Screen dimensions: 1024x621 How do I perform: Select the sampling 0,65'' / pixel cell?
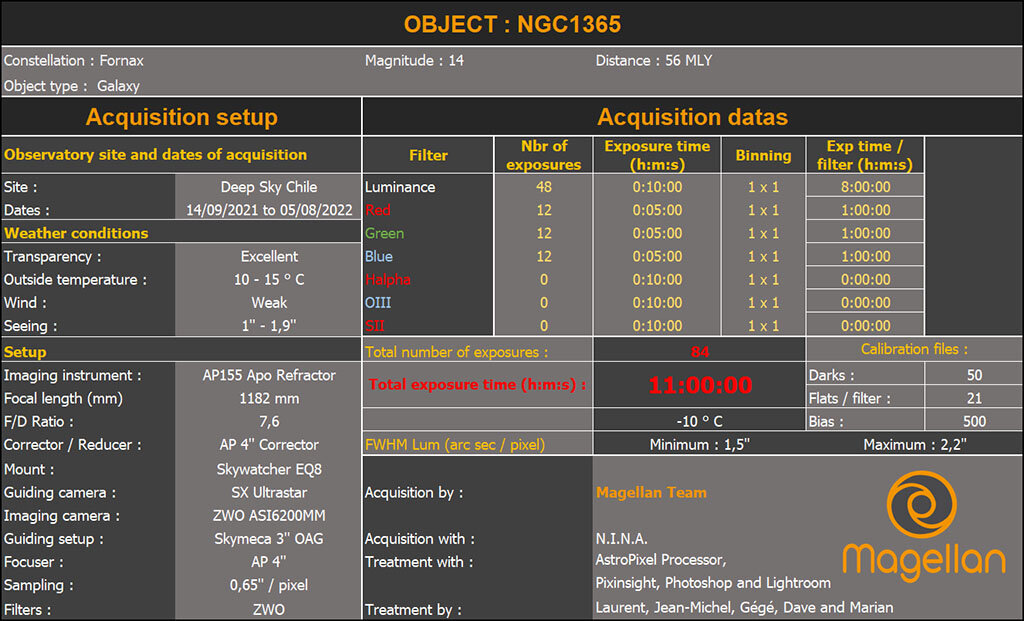268,585
